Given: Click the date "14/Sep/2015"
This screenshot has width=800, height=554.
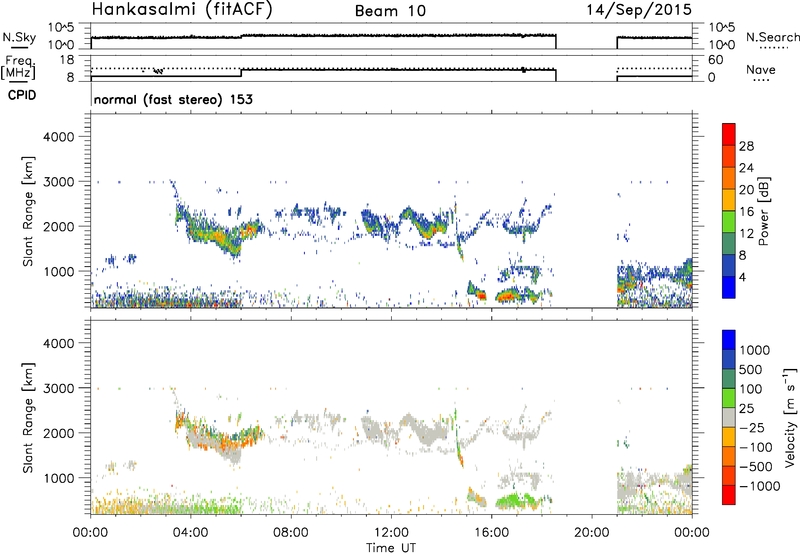Looking at the screenshot, I should (639, 10).
